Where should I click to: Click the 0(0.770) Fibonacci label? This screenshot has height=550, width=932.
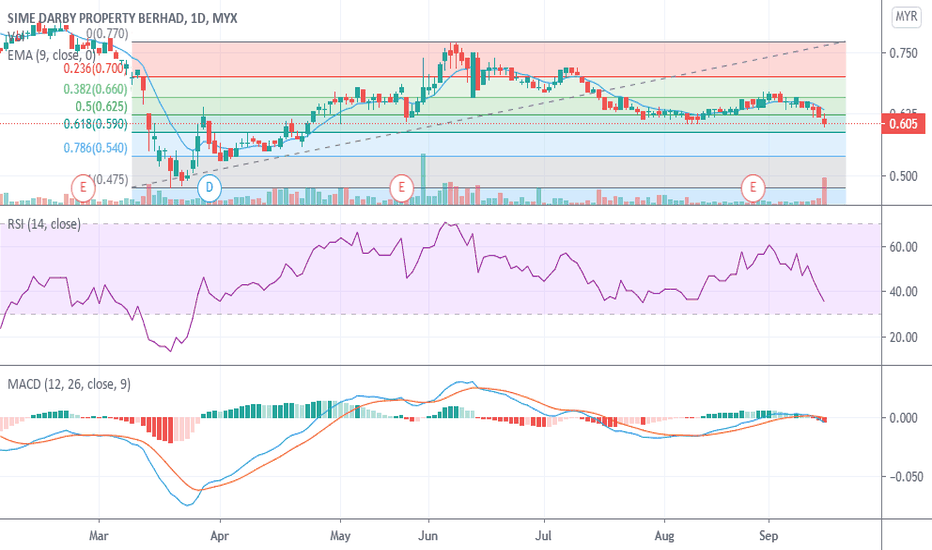coord(107,33)
